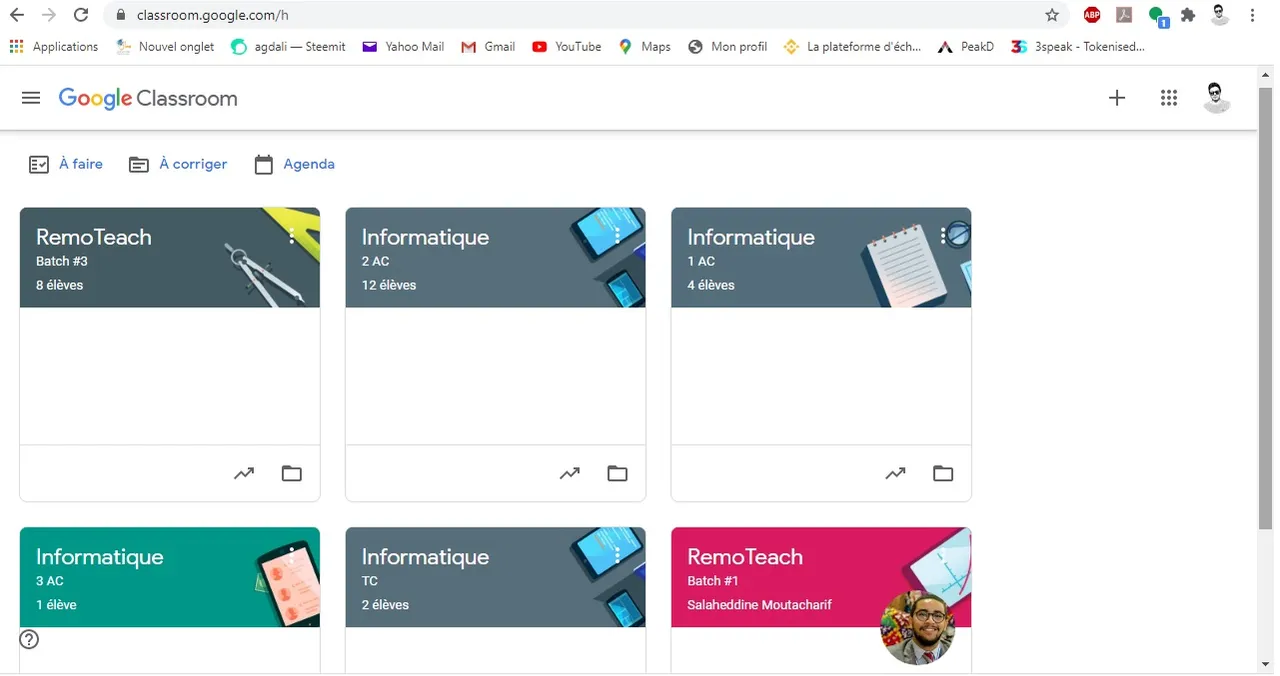Viewport: 1280px width, 676px height.
Task: Open three-dot options on RemoTeach Batch #3 card
Action: coord(291,236)
